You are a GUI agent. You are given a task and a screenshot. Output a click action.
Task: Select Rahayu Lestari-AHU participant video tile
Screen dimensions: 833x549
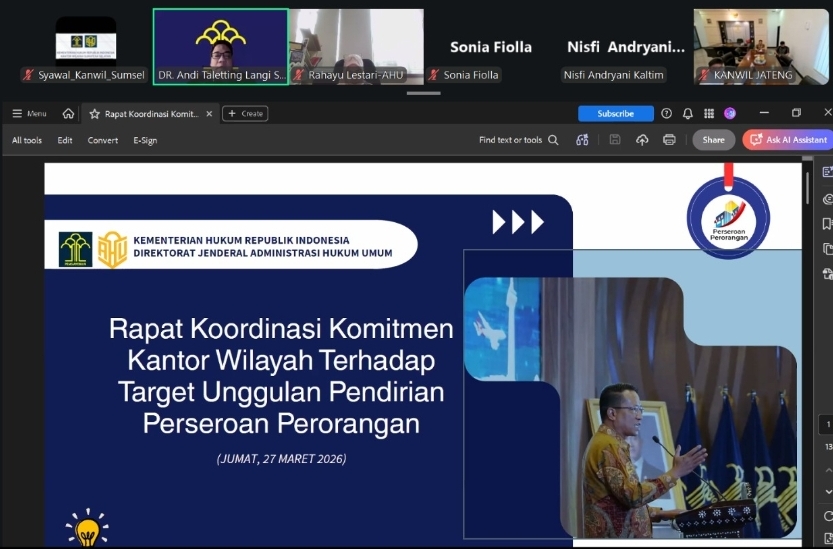[356, 47]
